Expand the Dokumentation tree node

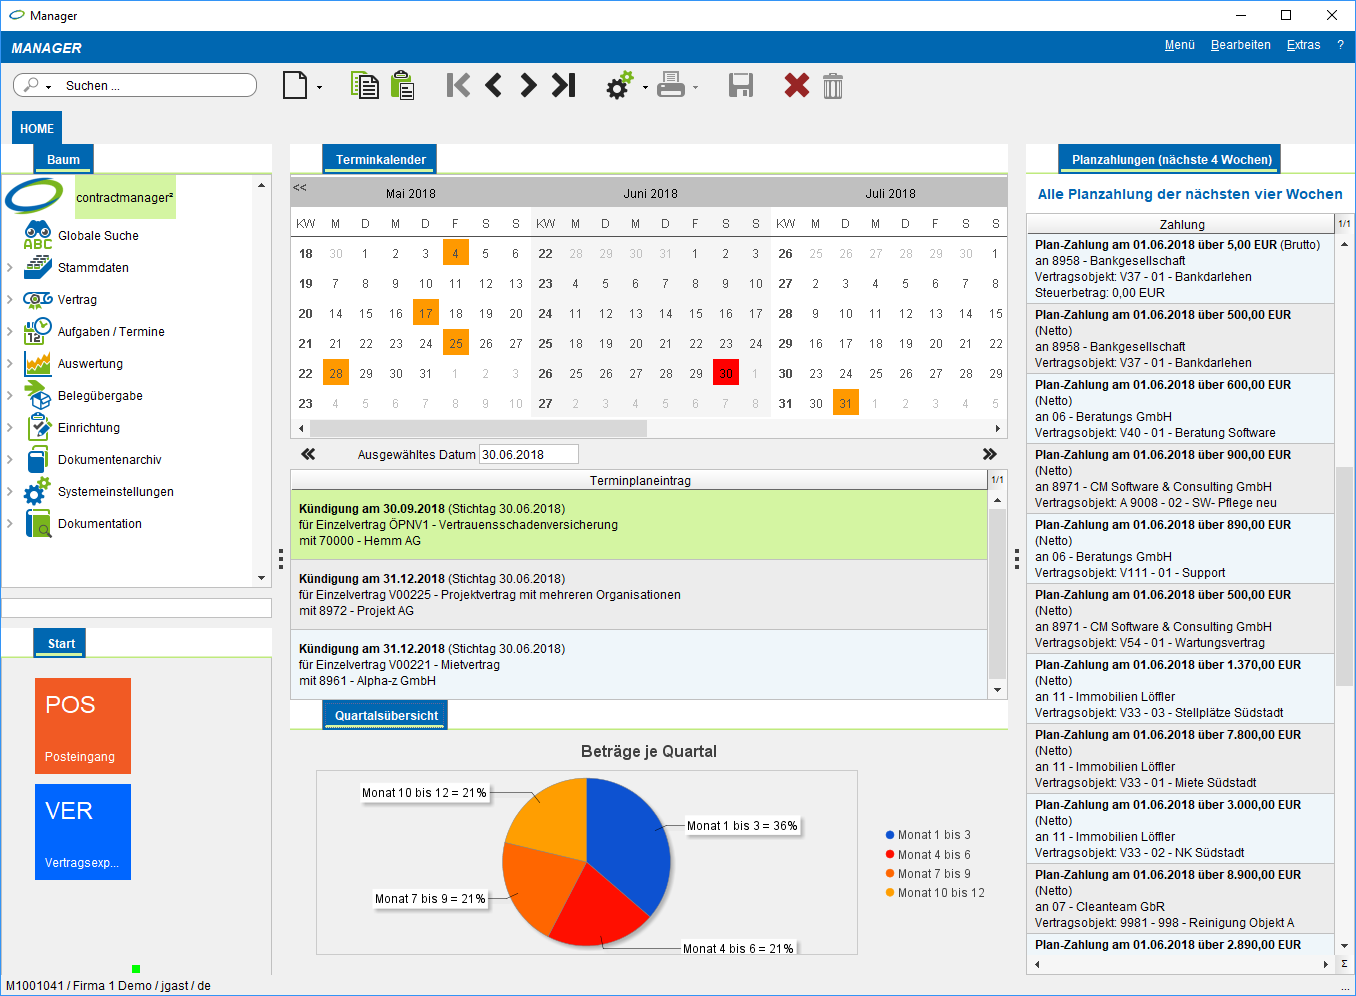coord(10,523)
